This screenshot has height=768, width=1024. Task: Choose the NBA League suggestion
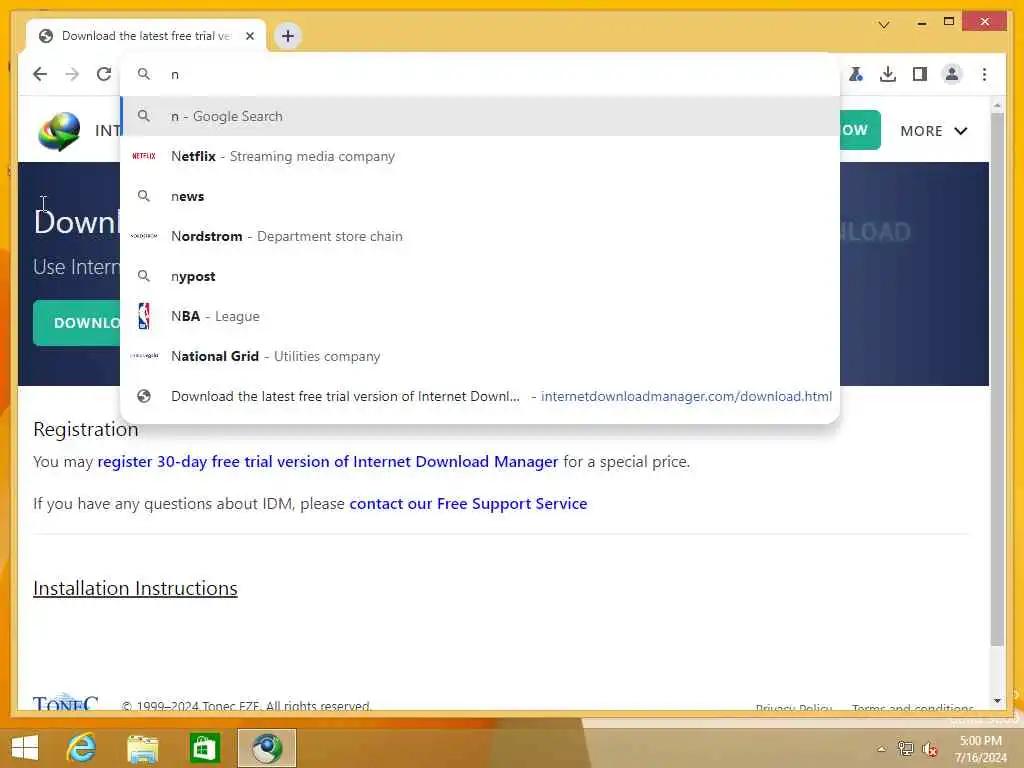(x=480, y=316)
